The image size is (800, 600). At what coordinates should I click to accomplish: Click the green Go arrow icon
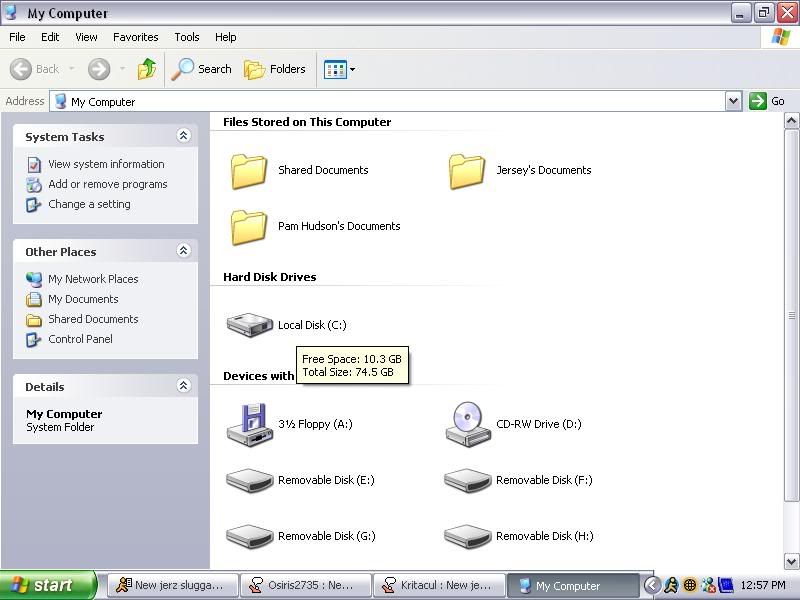758,101
